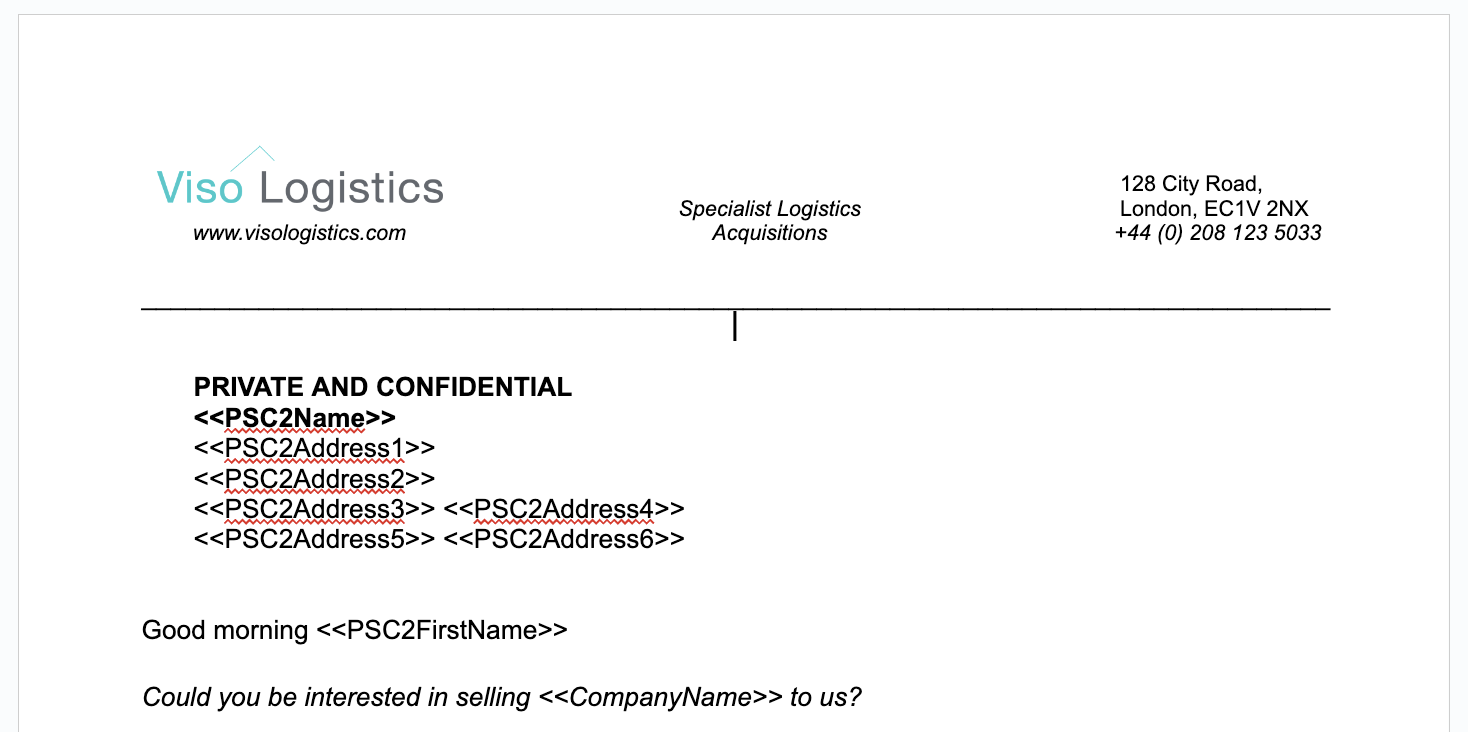Click the Viso Logistics logo
Screen dimensions: 1468x732
(x=300, y=188)
